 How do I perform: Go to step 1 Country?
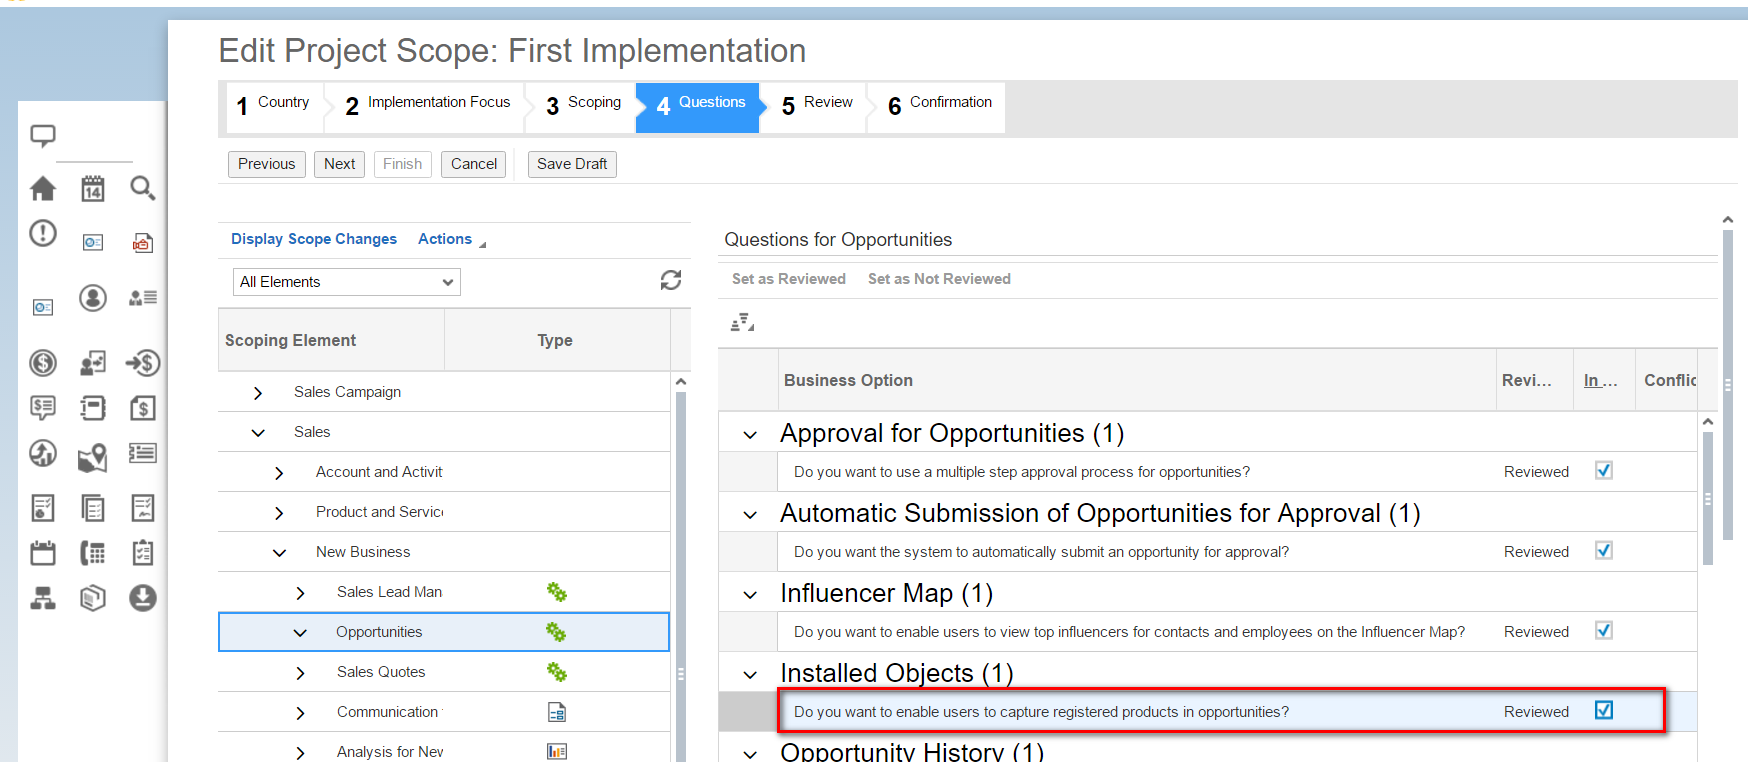pyautogui.click(x=274, y=106)
